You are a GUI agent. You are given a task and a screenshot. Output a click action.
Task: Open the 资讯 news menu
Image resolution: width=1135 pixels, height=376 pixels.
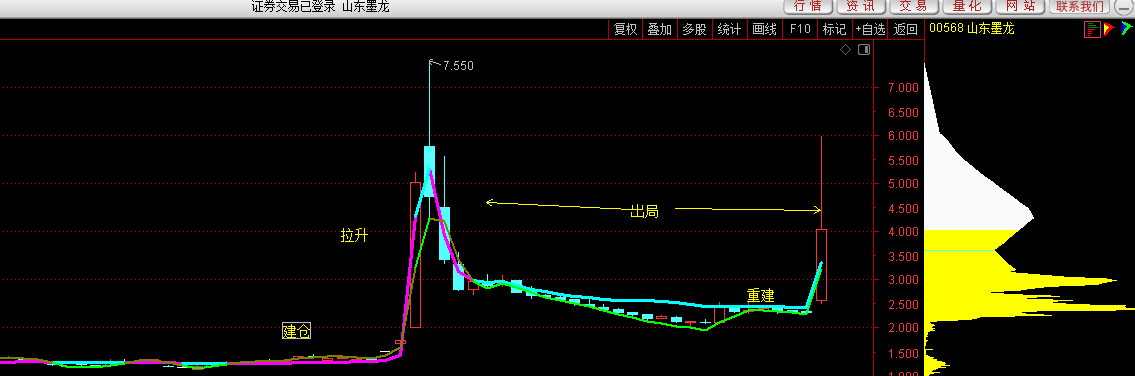point(861,7)
